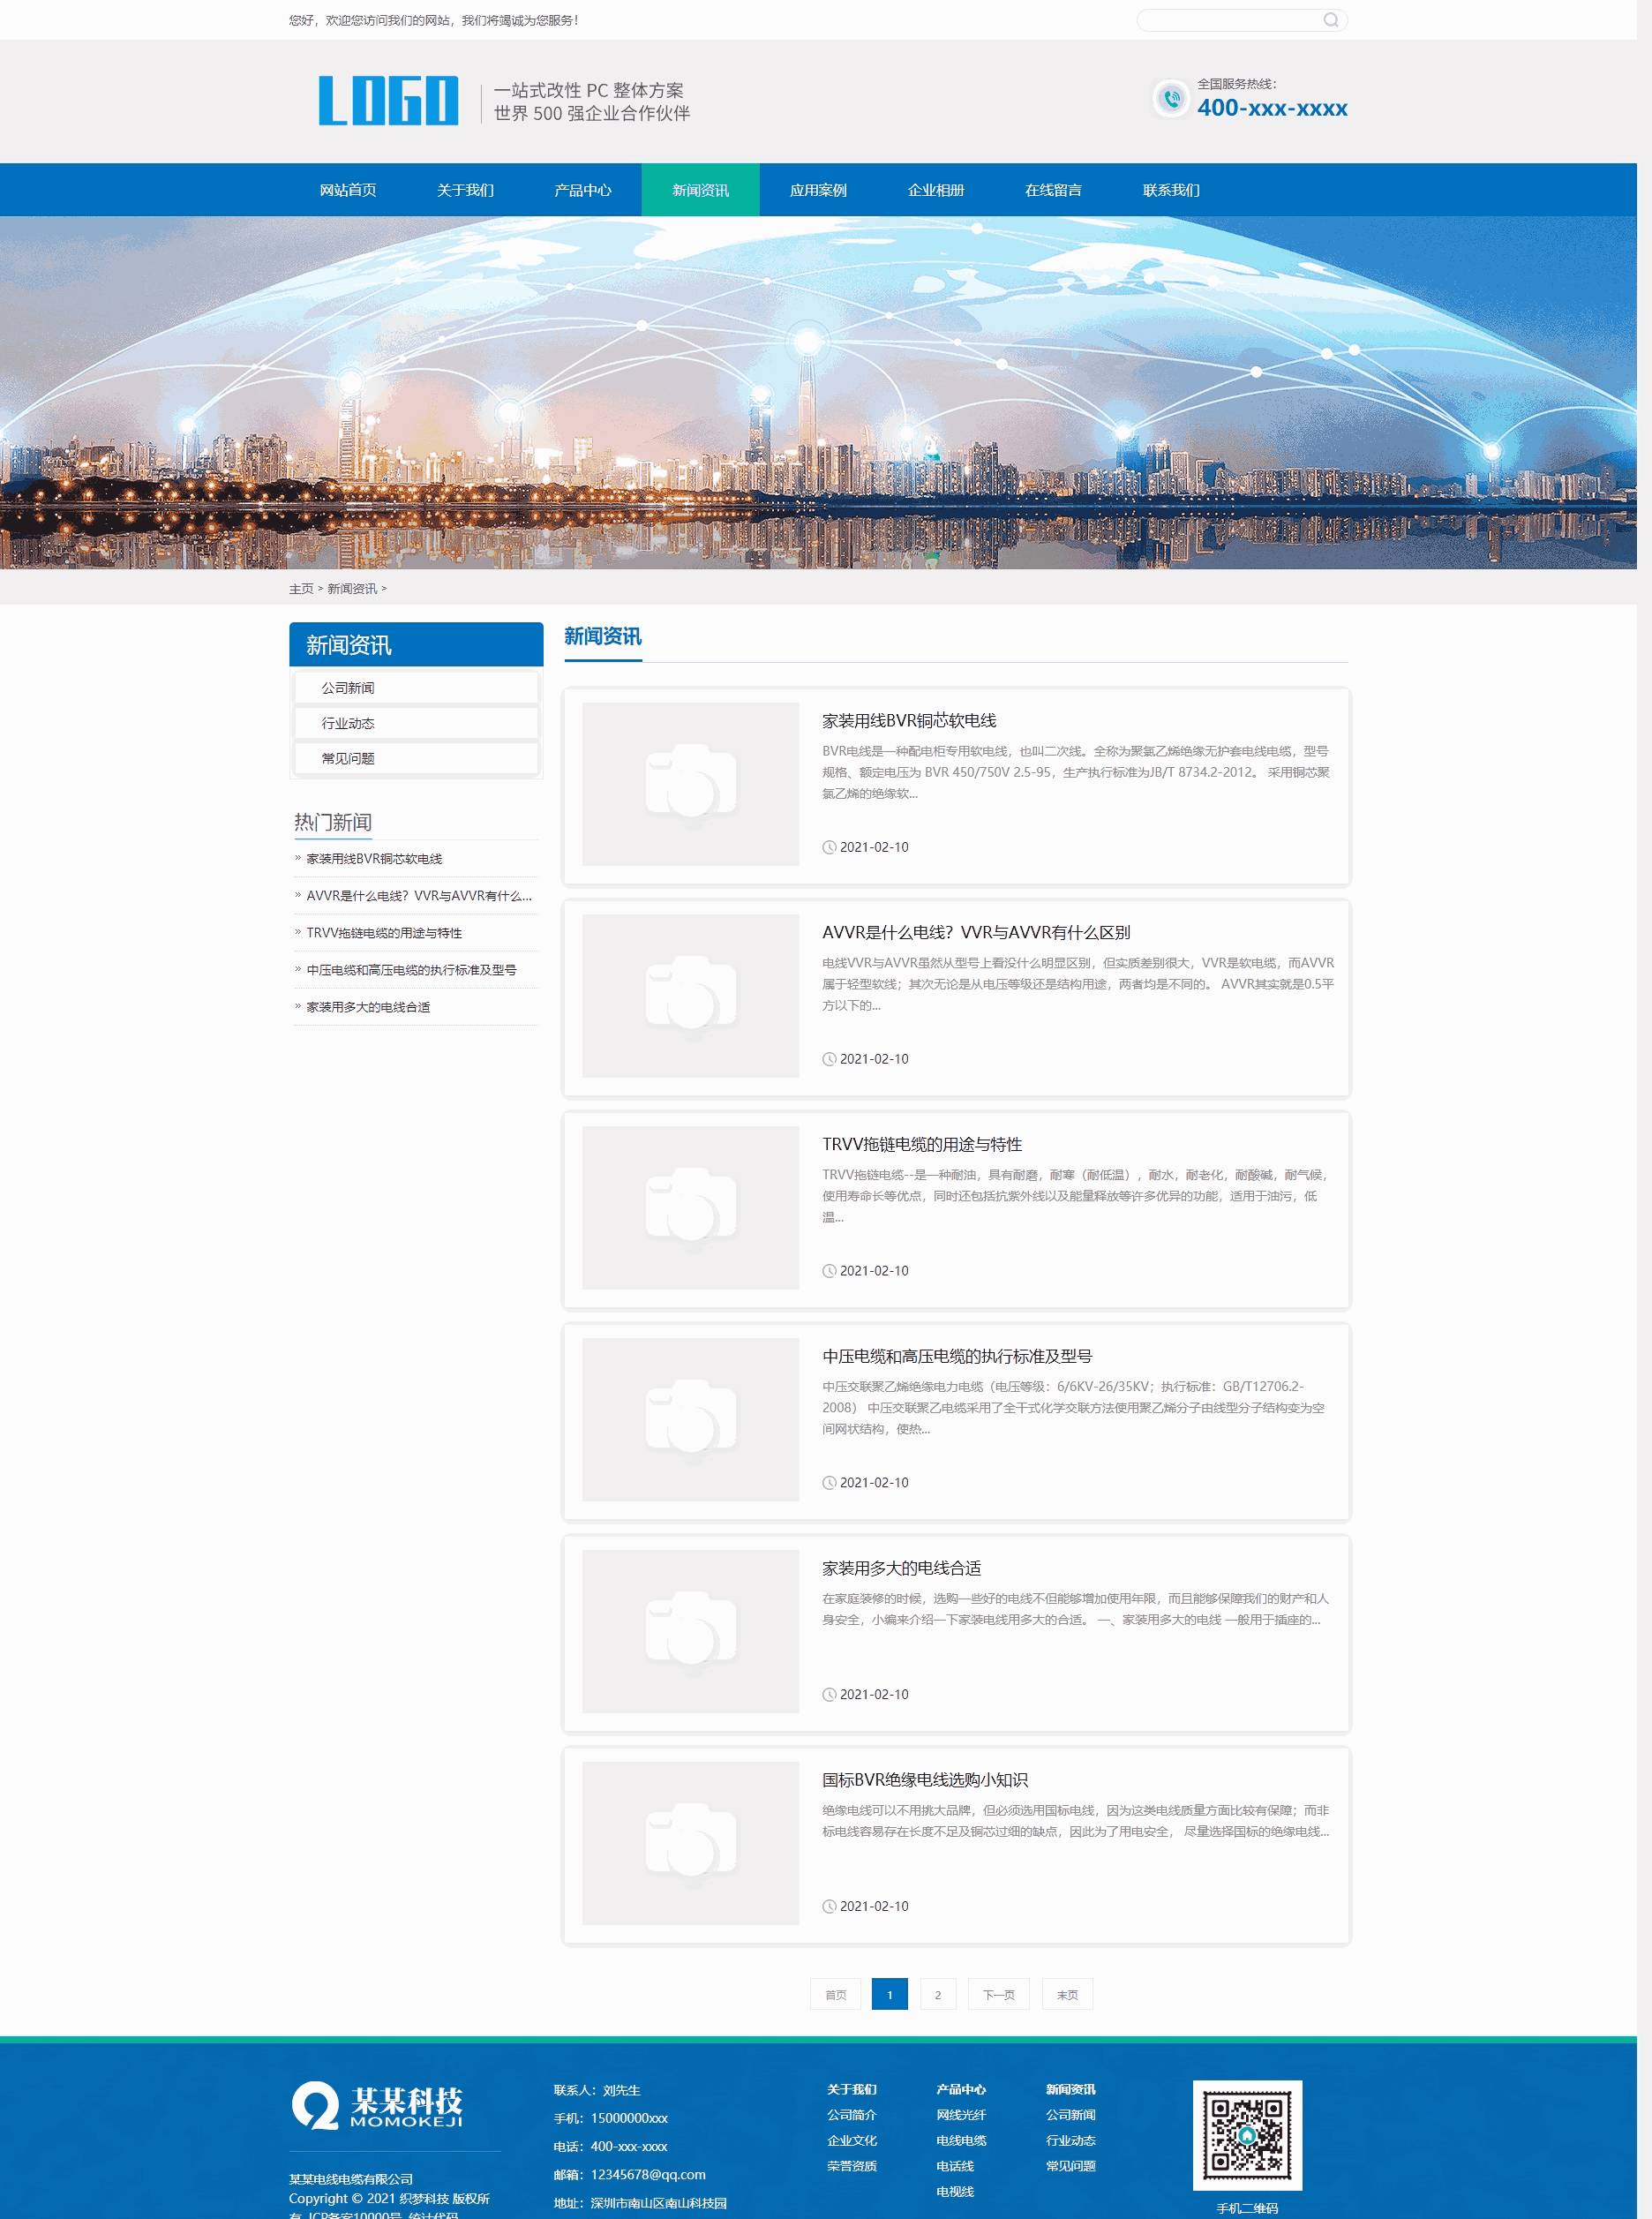The width and height of the screenshot is (1652, 2219).
Task: Open thumbnail of 国标BVR绝缘电线 article
Action: [x=690, y=1842]
